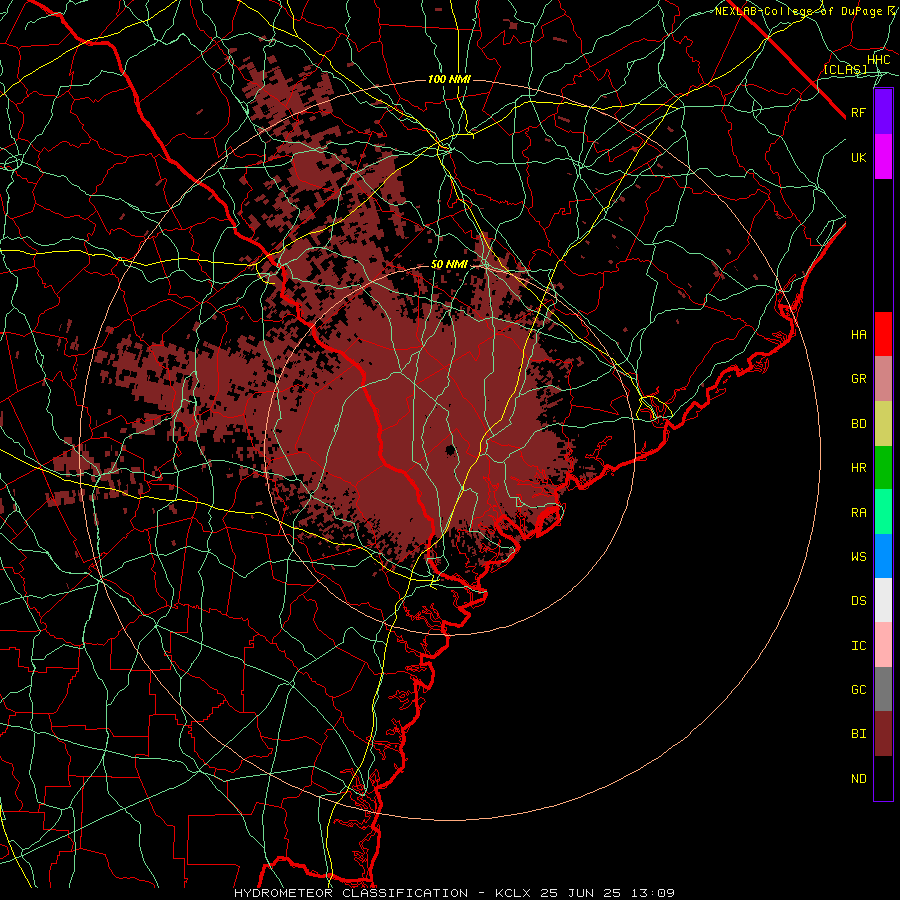900x900 pixels.
Task: Click the HA legend label
Action: pos(859,335)
